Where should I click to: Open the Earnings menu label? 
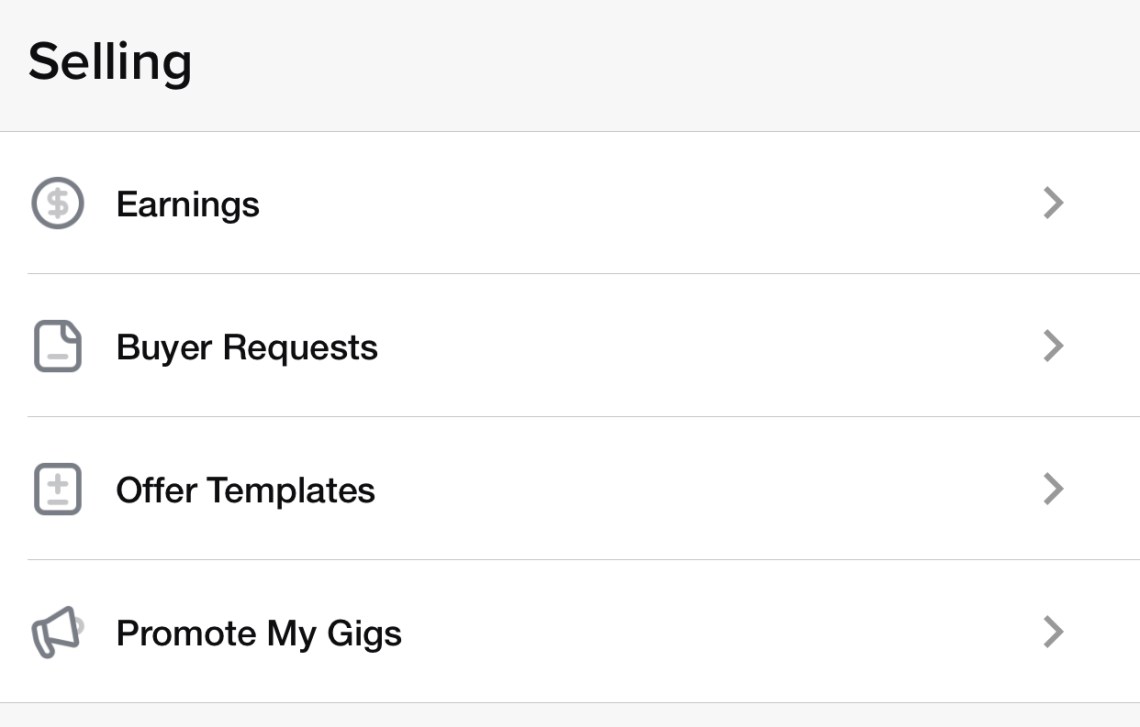(188, 204)
